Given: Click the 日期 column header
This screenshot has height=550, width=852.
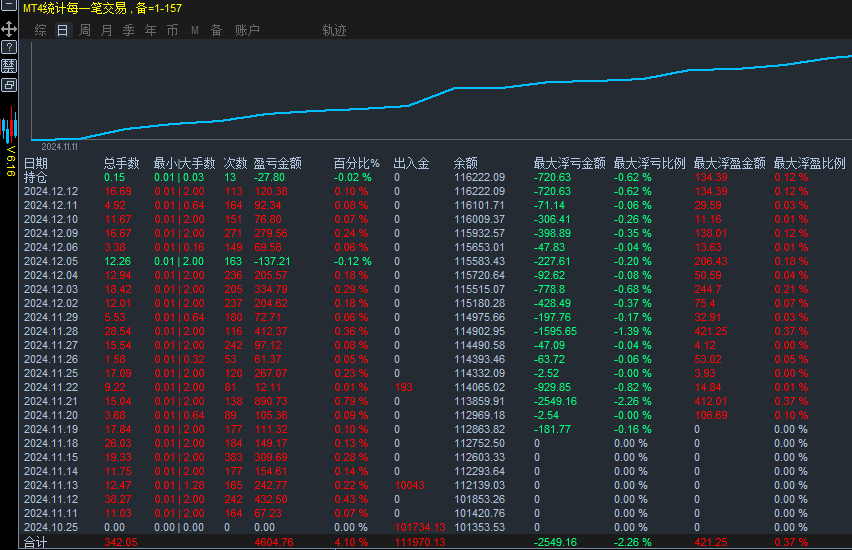Looking at the screenshot, I should [36, 163].
